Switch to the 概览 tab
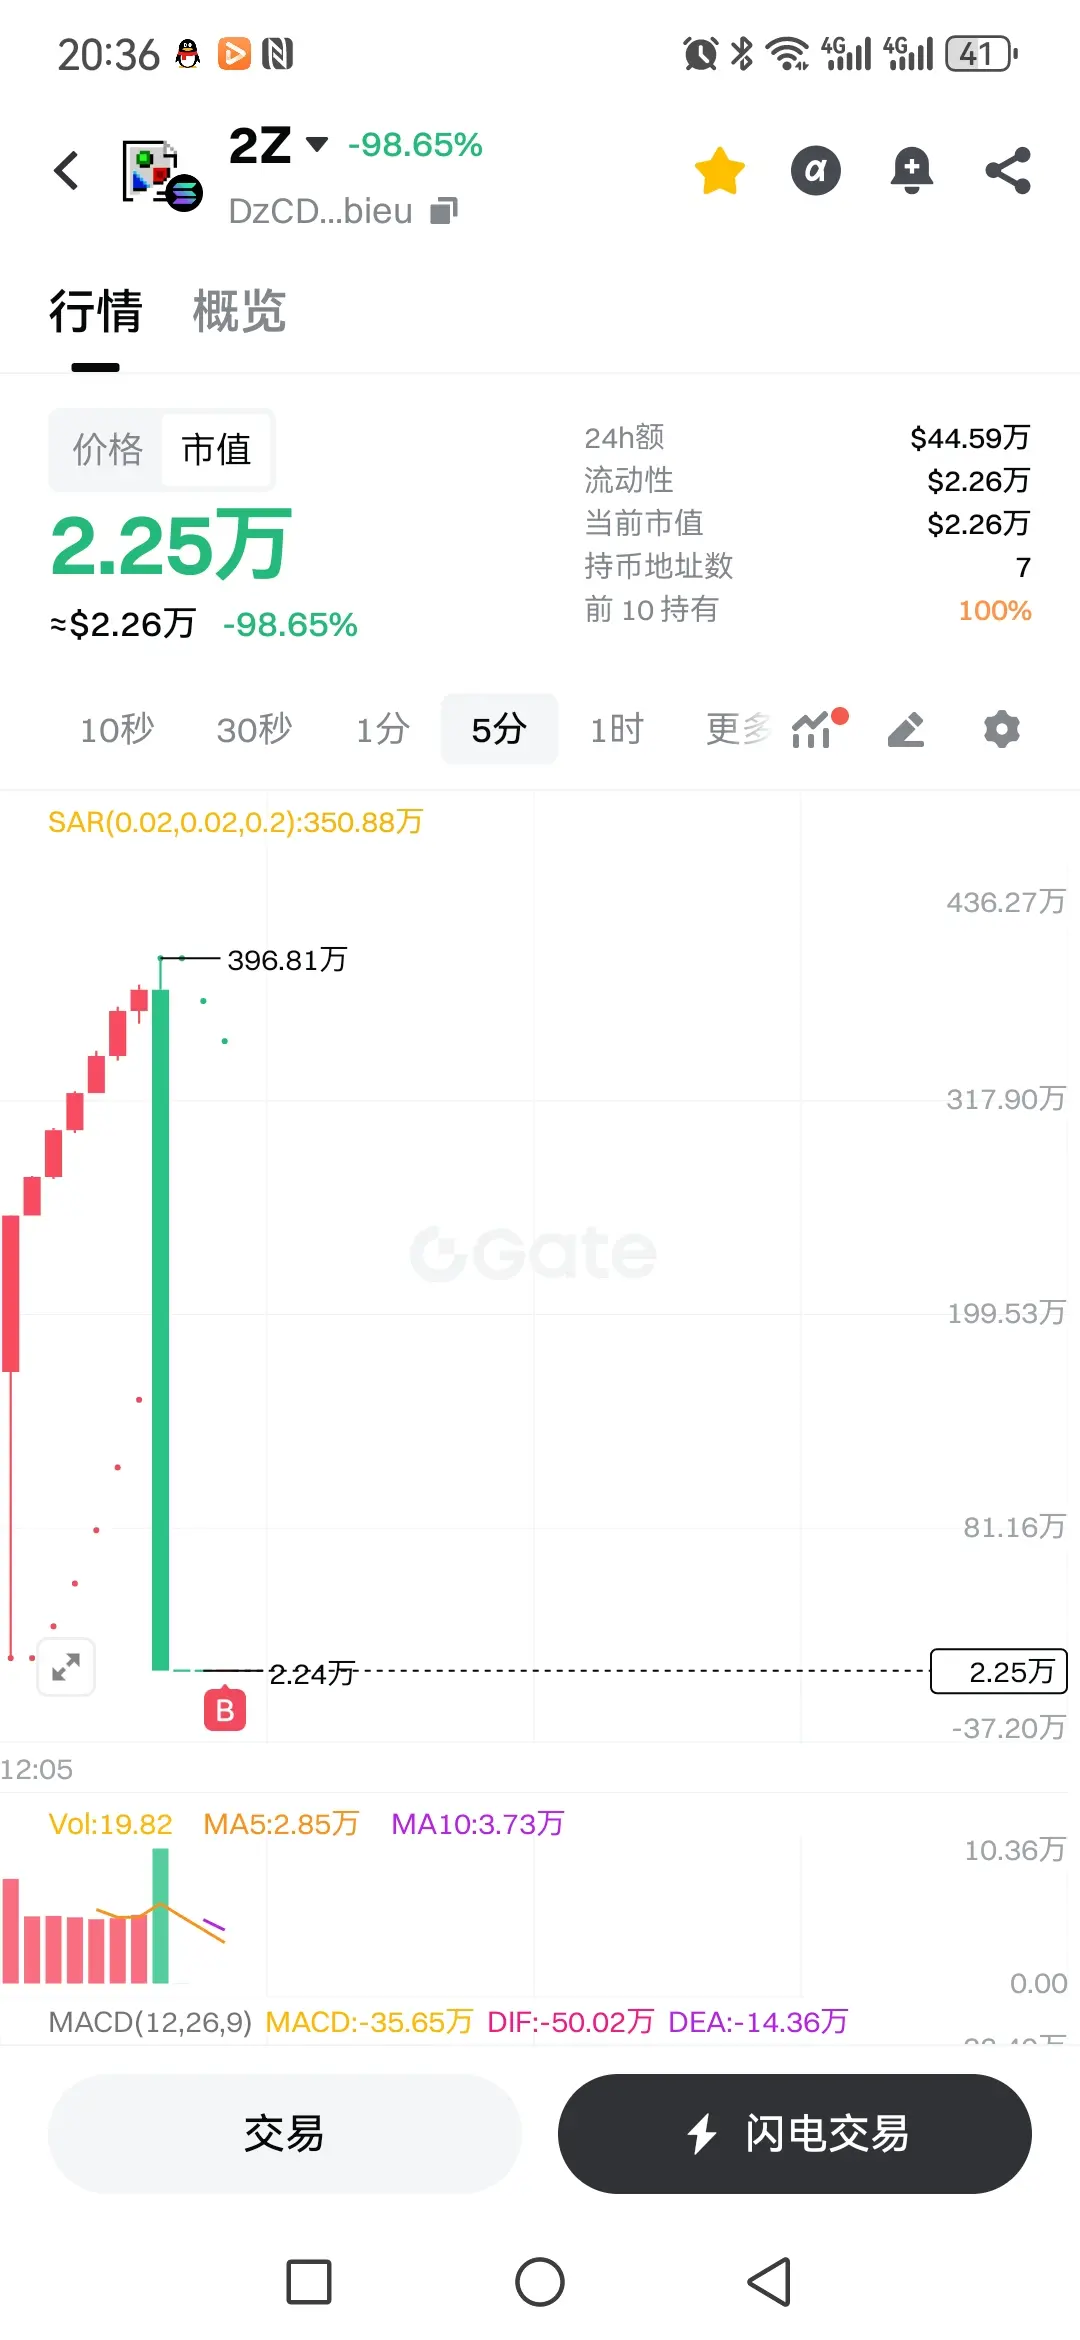1080x2340 pixels. (x=239, y=311)
